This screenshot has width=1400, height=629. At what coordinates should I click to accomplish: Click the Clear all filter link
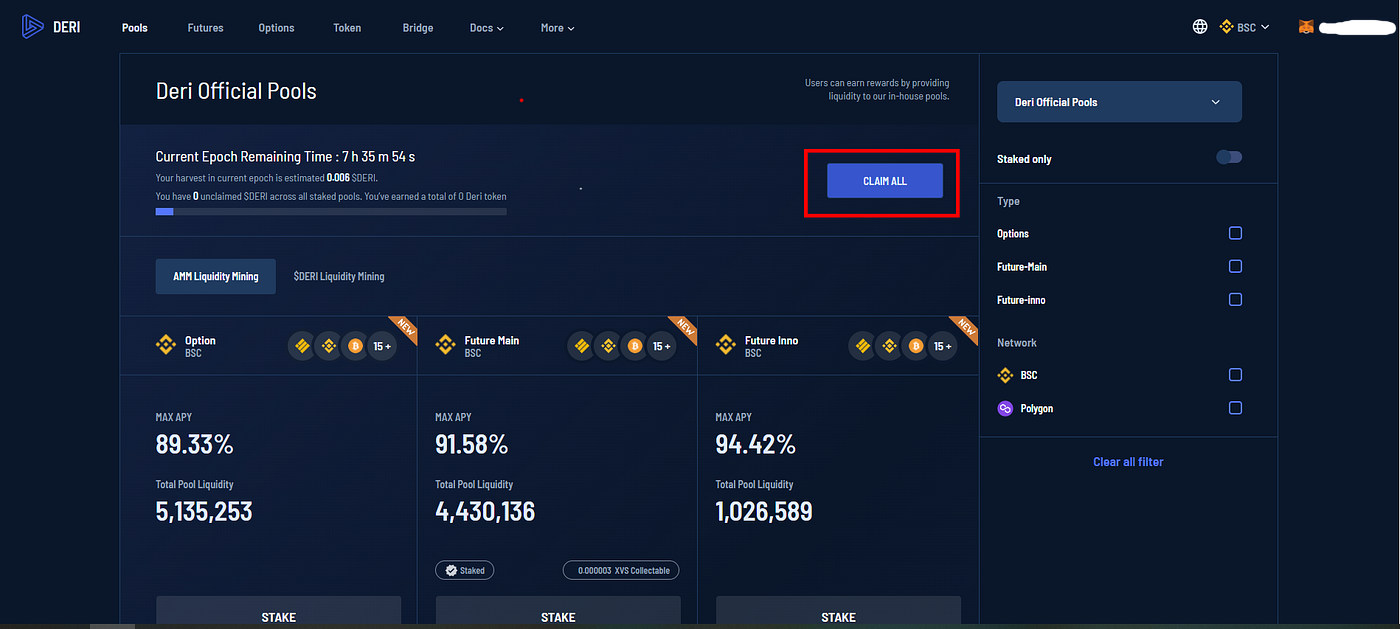tap(1128, 462)
